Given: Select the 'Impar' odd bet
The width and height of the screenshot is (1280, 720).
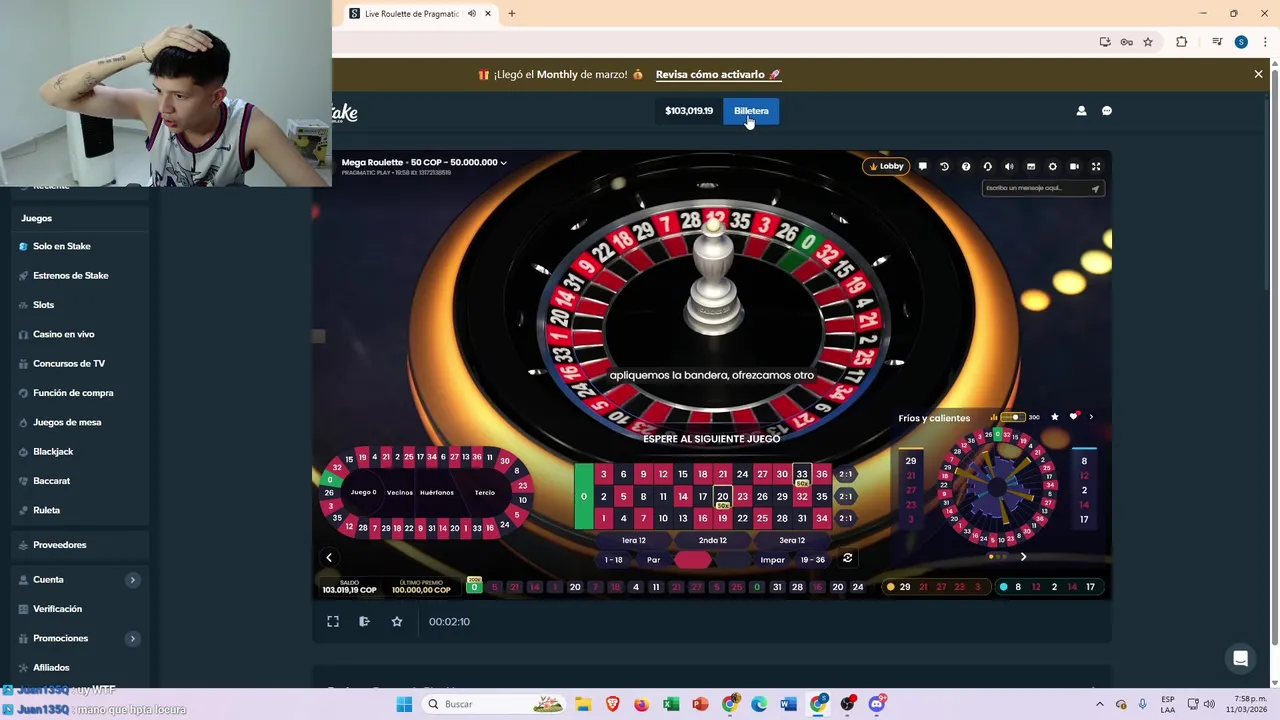Looking at the screenshot, I should click(772, 560).
